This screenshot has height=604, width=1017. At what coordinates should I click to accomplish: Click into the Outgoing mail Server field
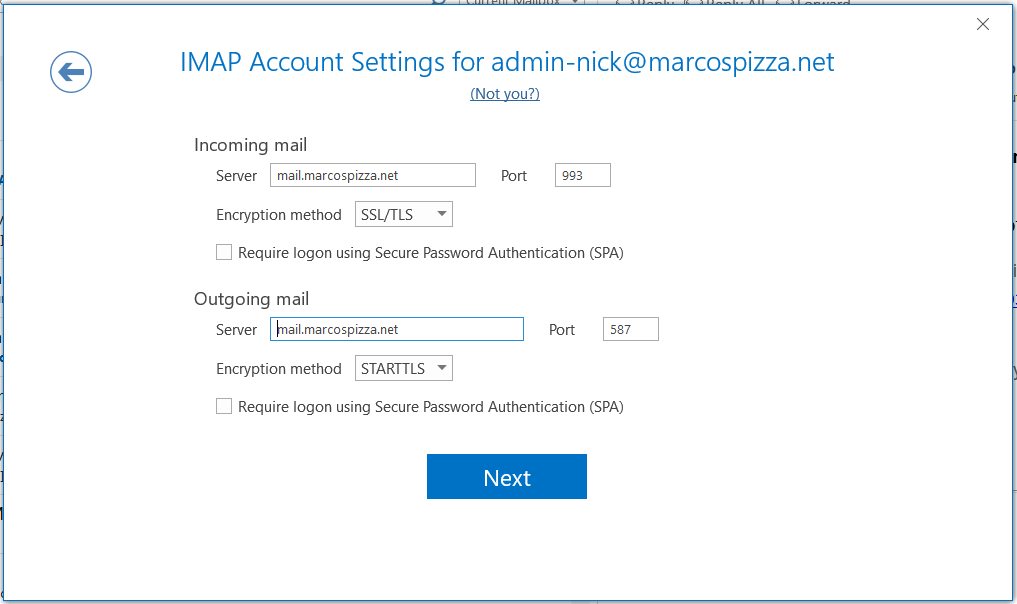coord(397,329)
